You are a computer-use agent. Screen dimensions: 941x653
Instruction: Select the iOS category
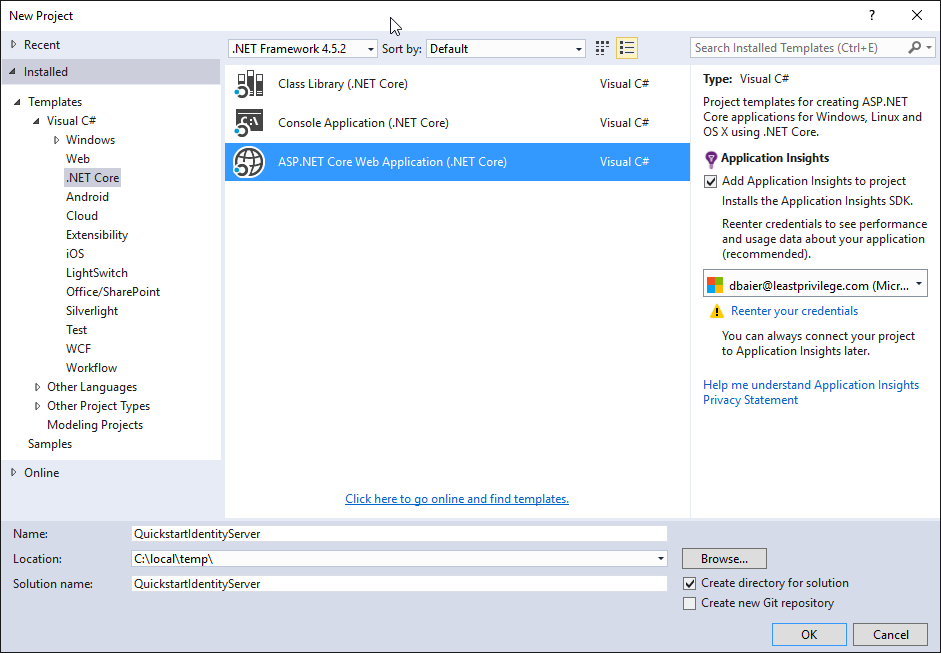[75, 254]
